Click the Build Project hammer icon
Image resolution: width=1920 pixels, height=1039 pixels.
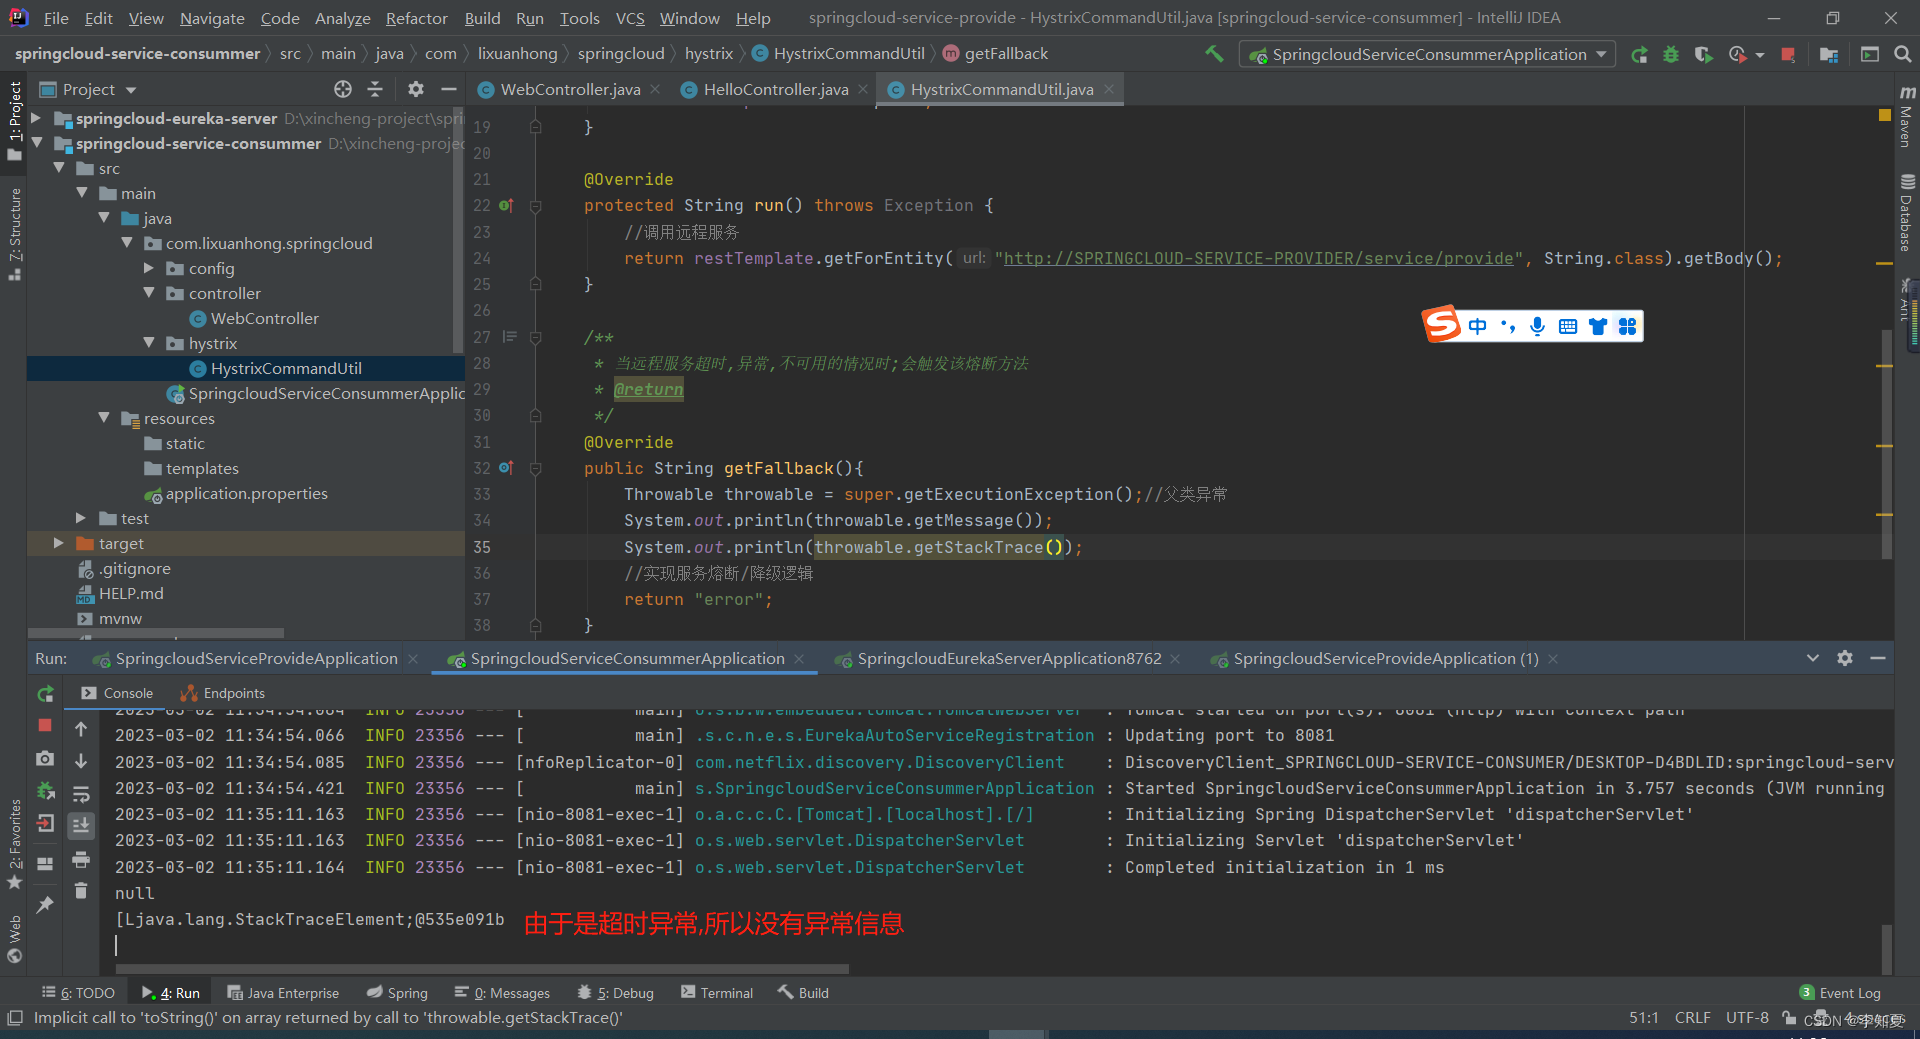tap(1214, 54)
